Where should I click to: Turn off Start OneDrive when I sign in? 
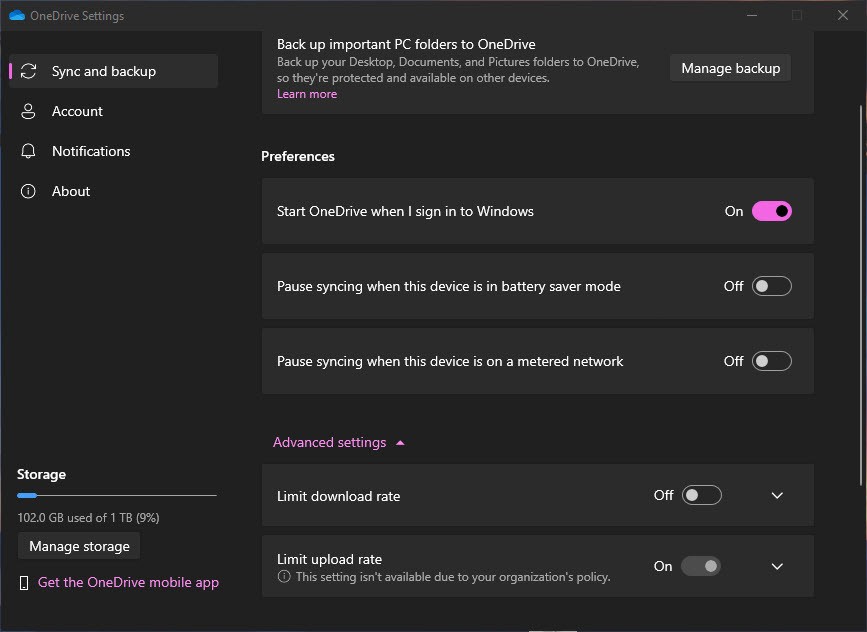click(x=773, y=211)
